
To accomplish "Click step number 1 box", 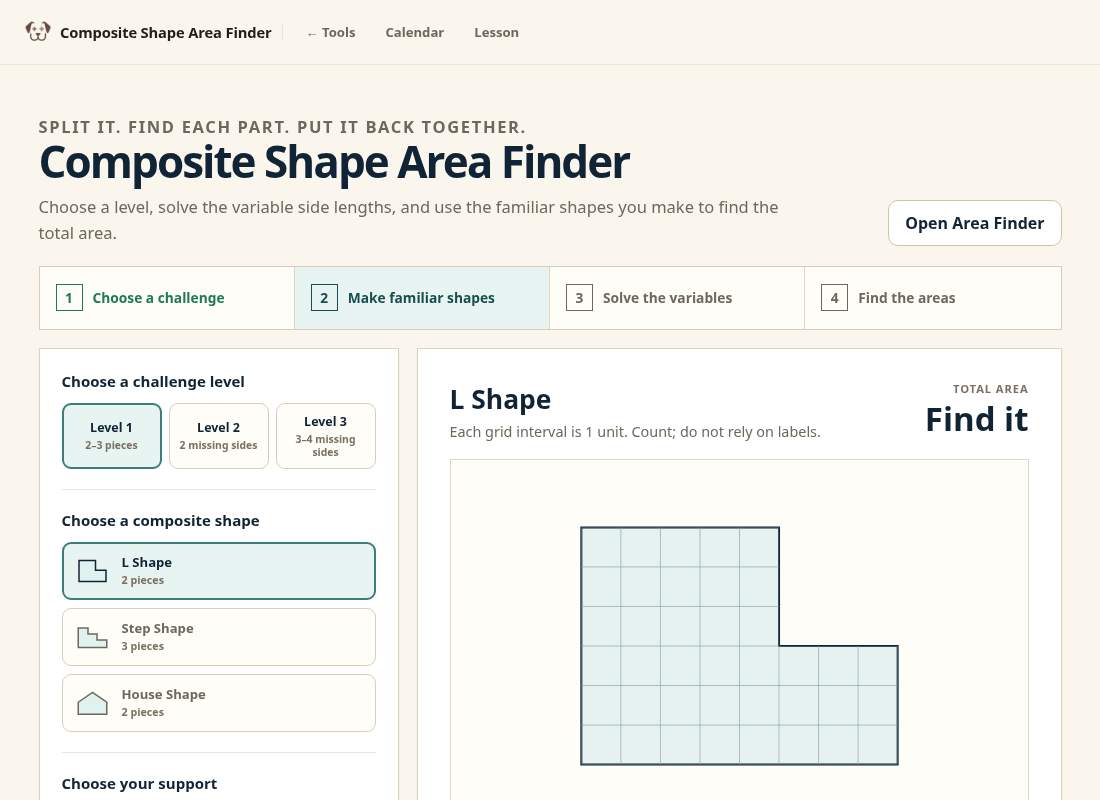I will click(69, 298).
